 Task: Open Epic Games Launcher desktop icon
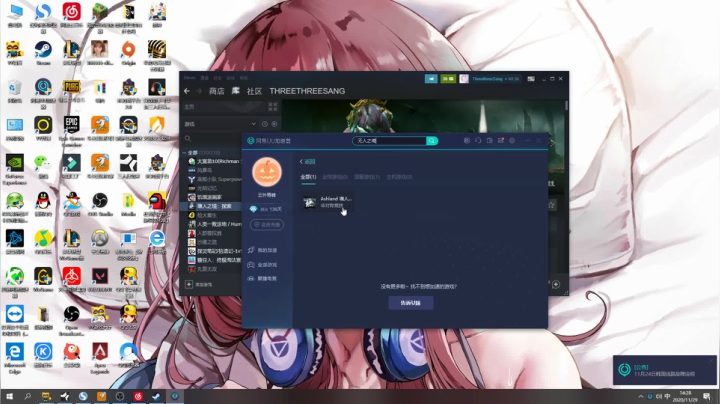tap(72, 130)
